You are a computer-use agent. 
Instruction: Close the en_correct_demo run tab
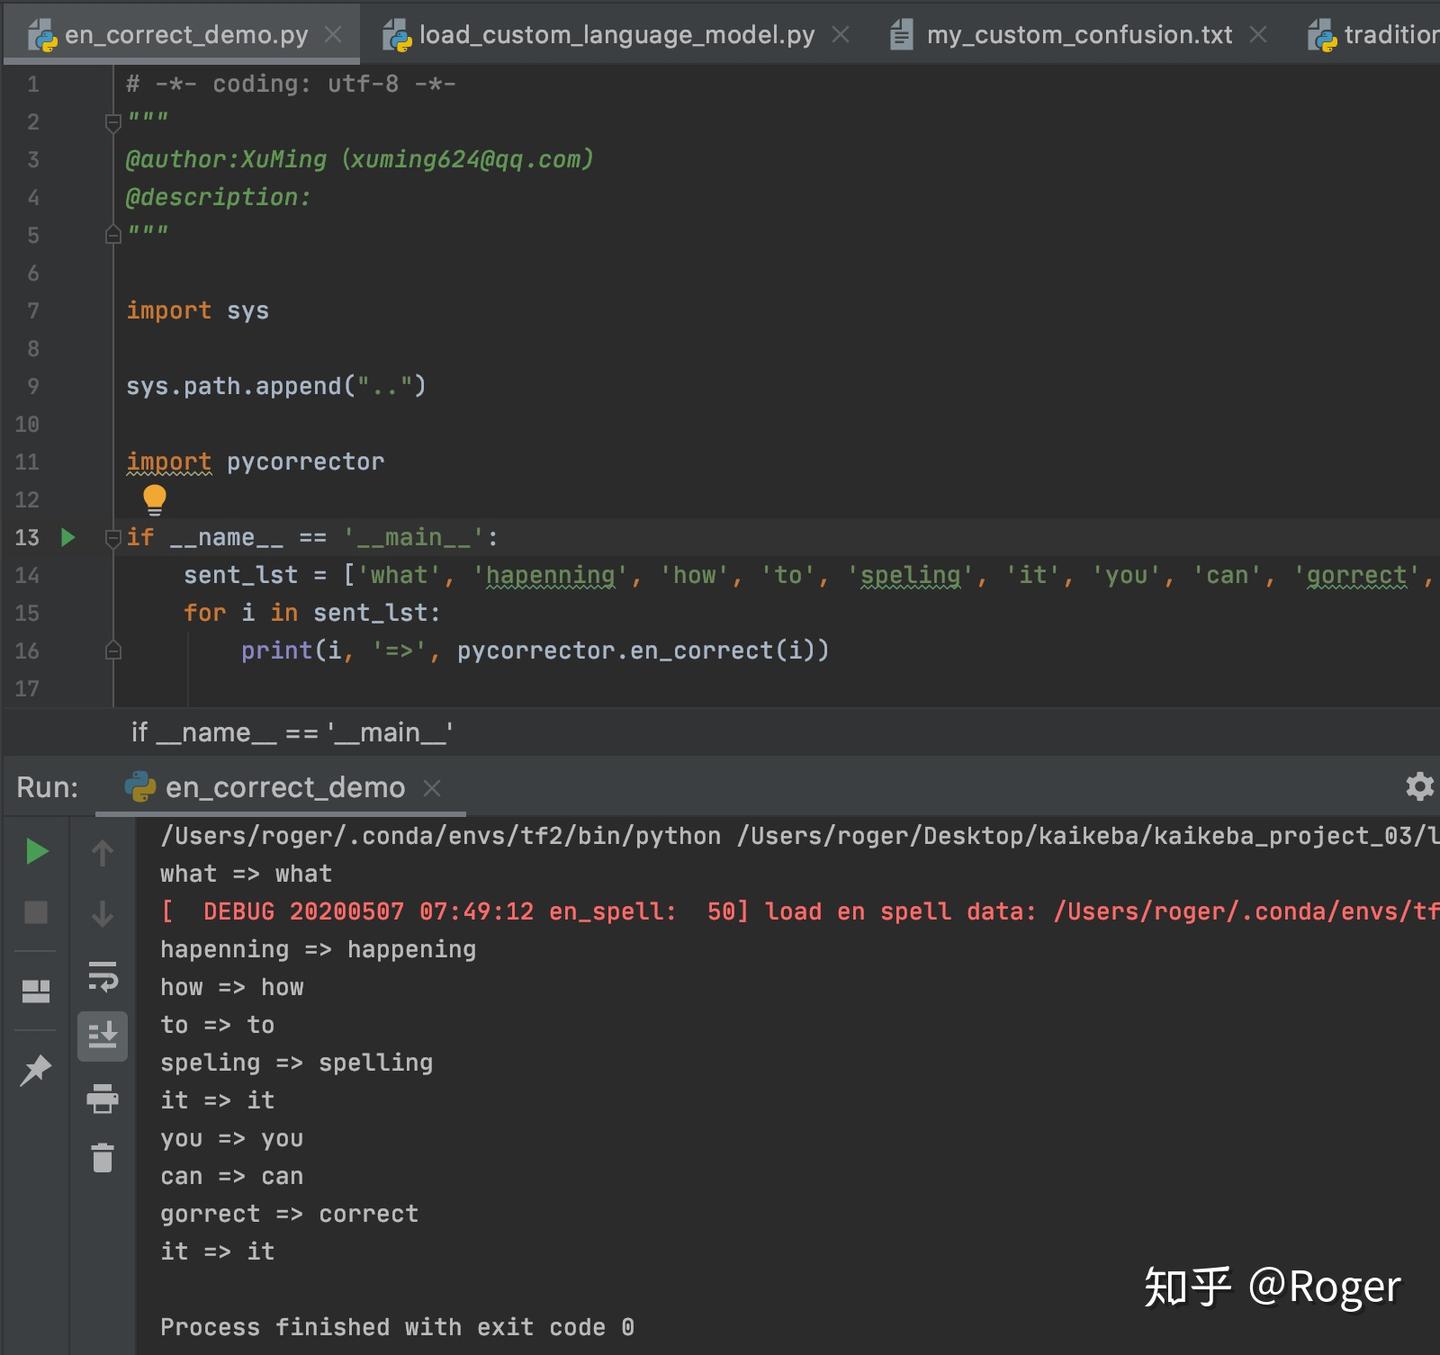pos(432,788)
